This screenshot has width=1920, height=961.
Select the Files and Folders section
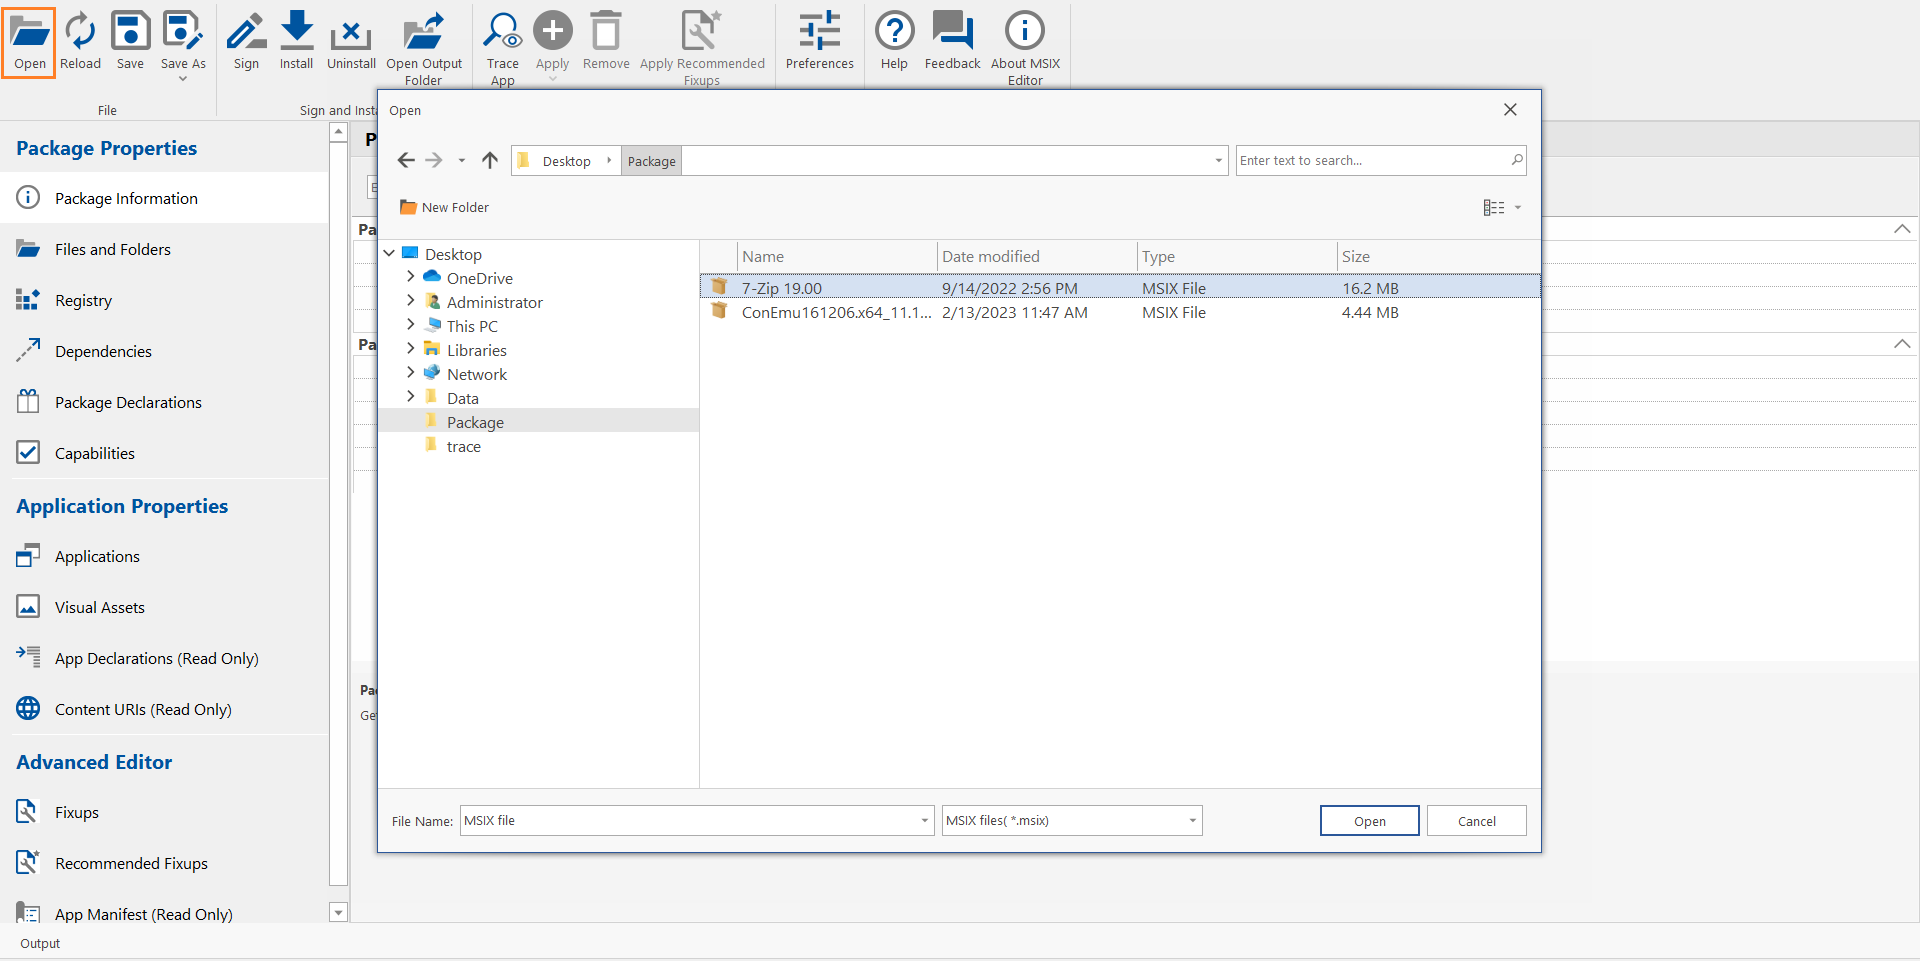[113, 249]
